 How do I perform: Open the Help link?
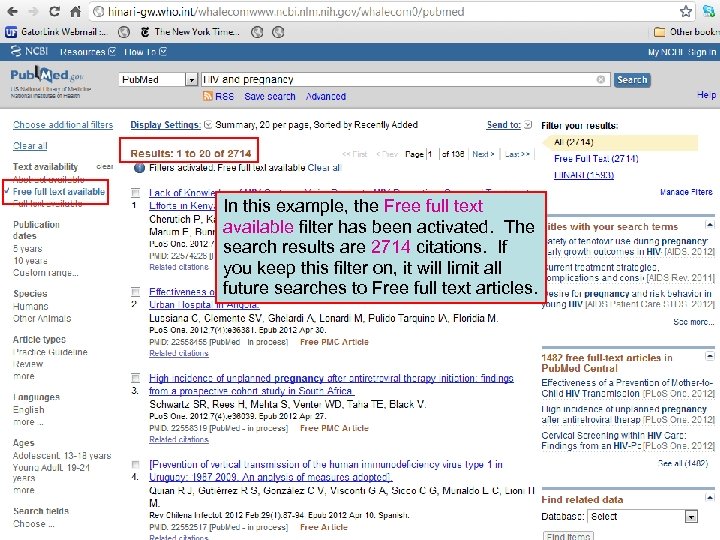tap(706, 95)
